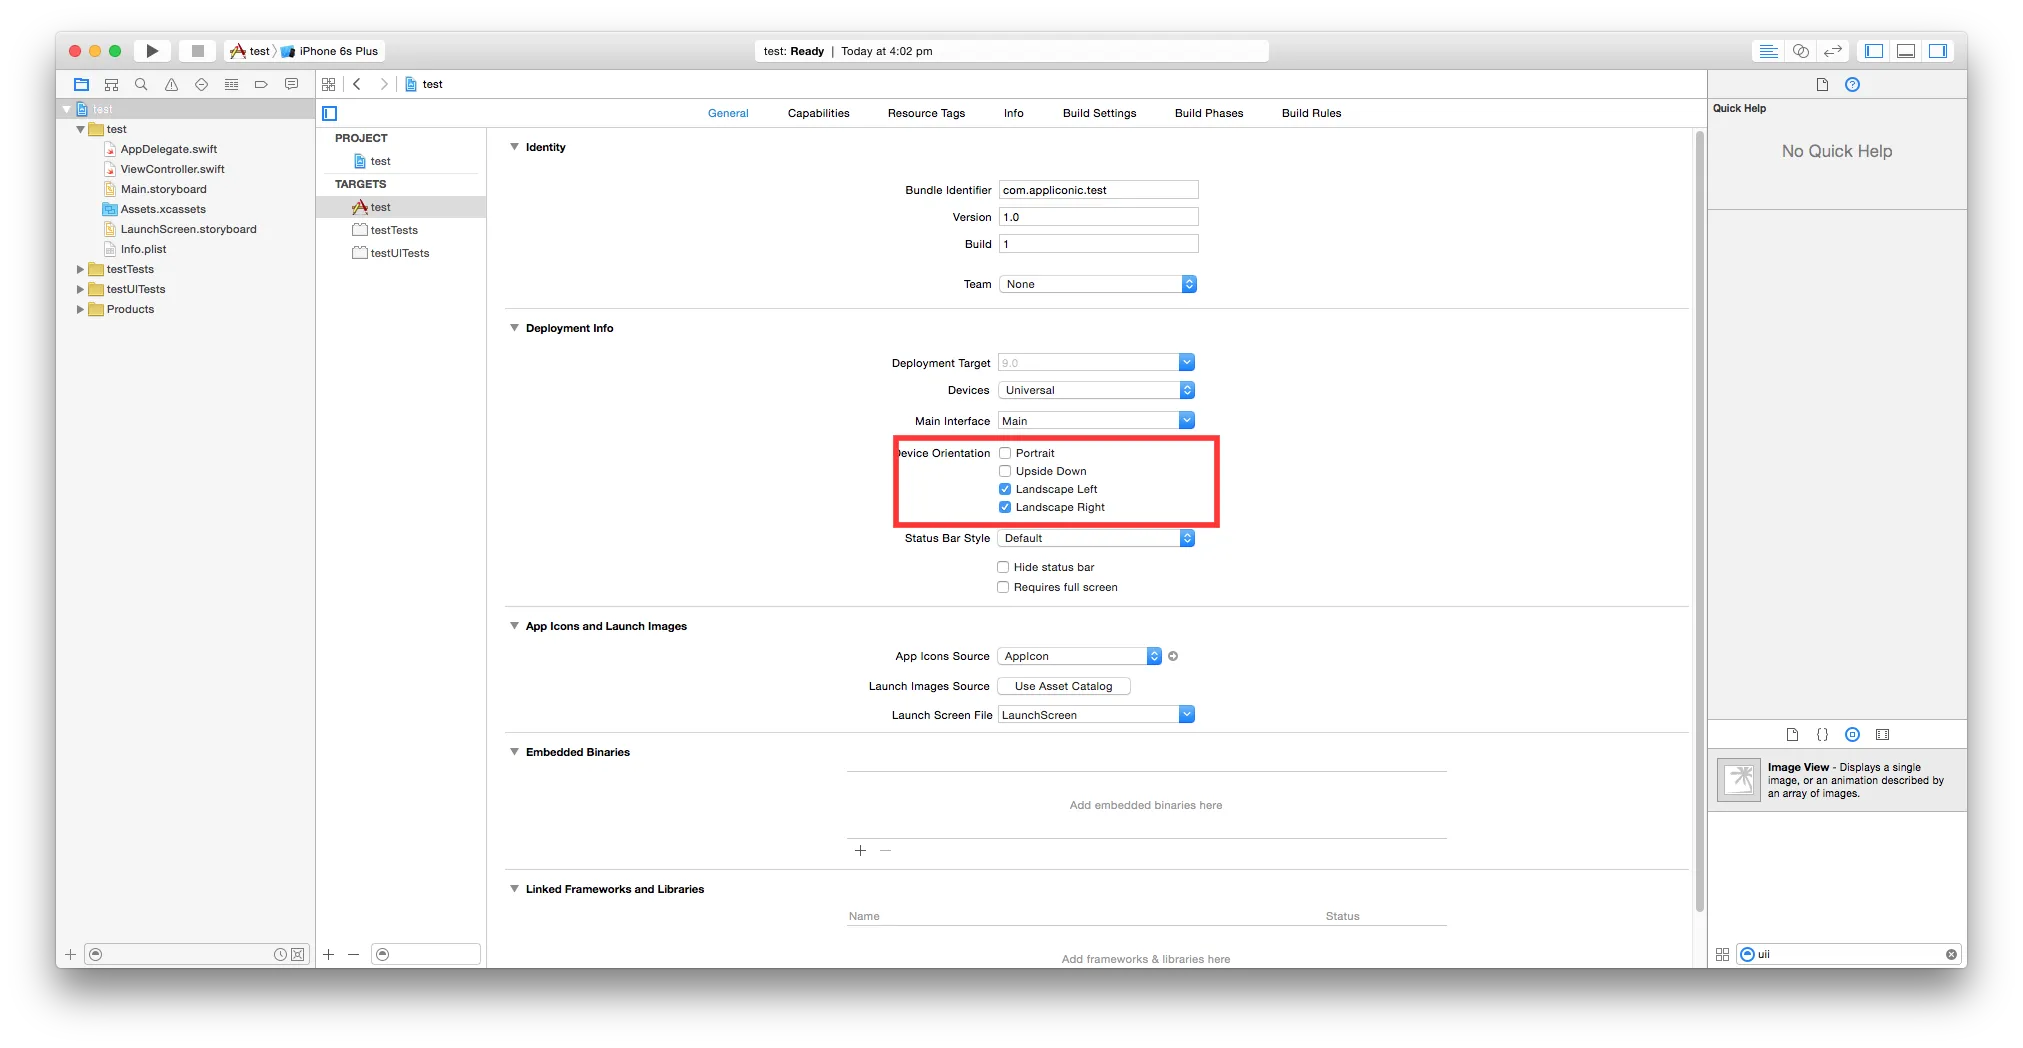The width and height of the screenshot is (2023, 1048).
Task: Switch to the Capabilities tab
Action: (818, 114)
